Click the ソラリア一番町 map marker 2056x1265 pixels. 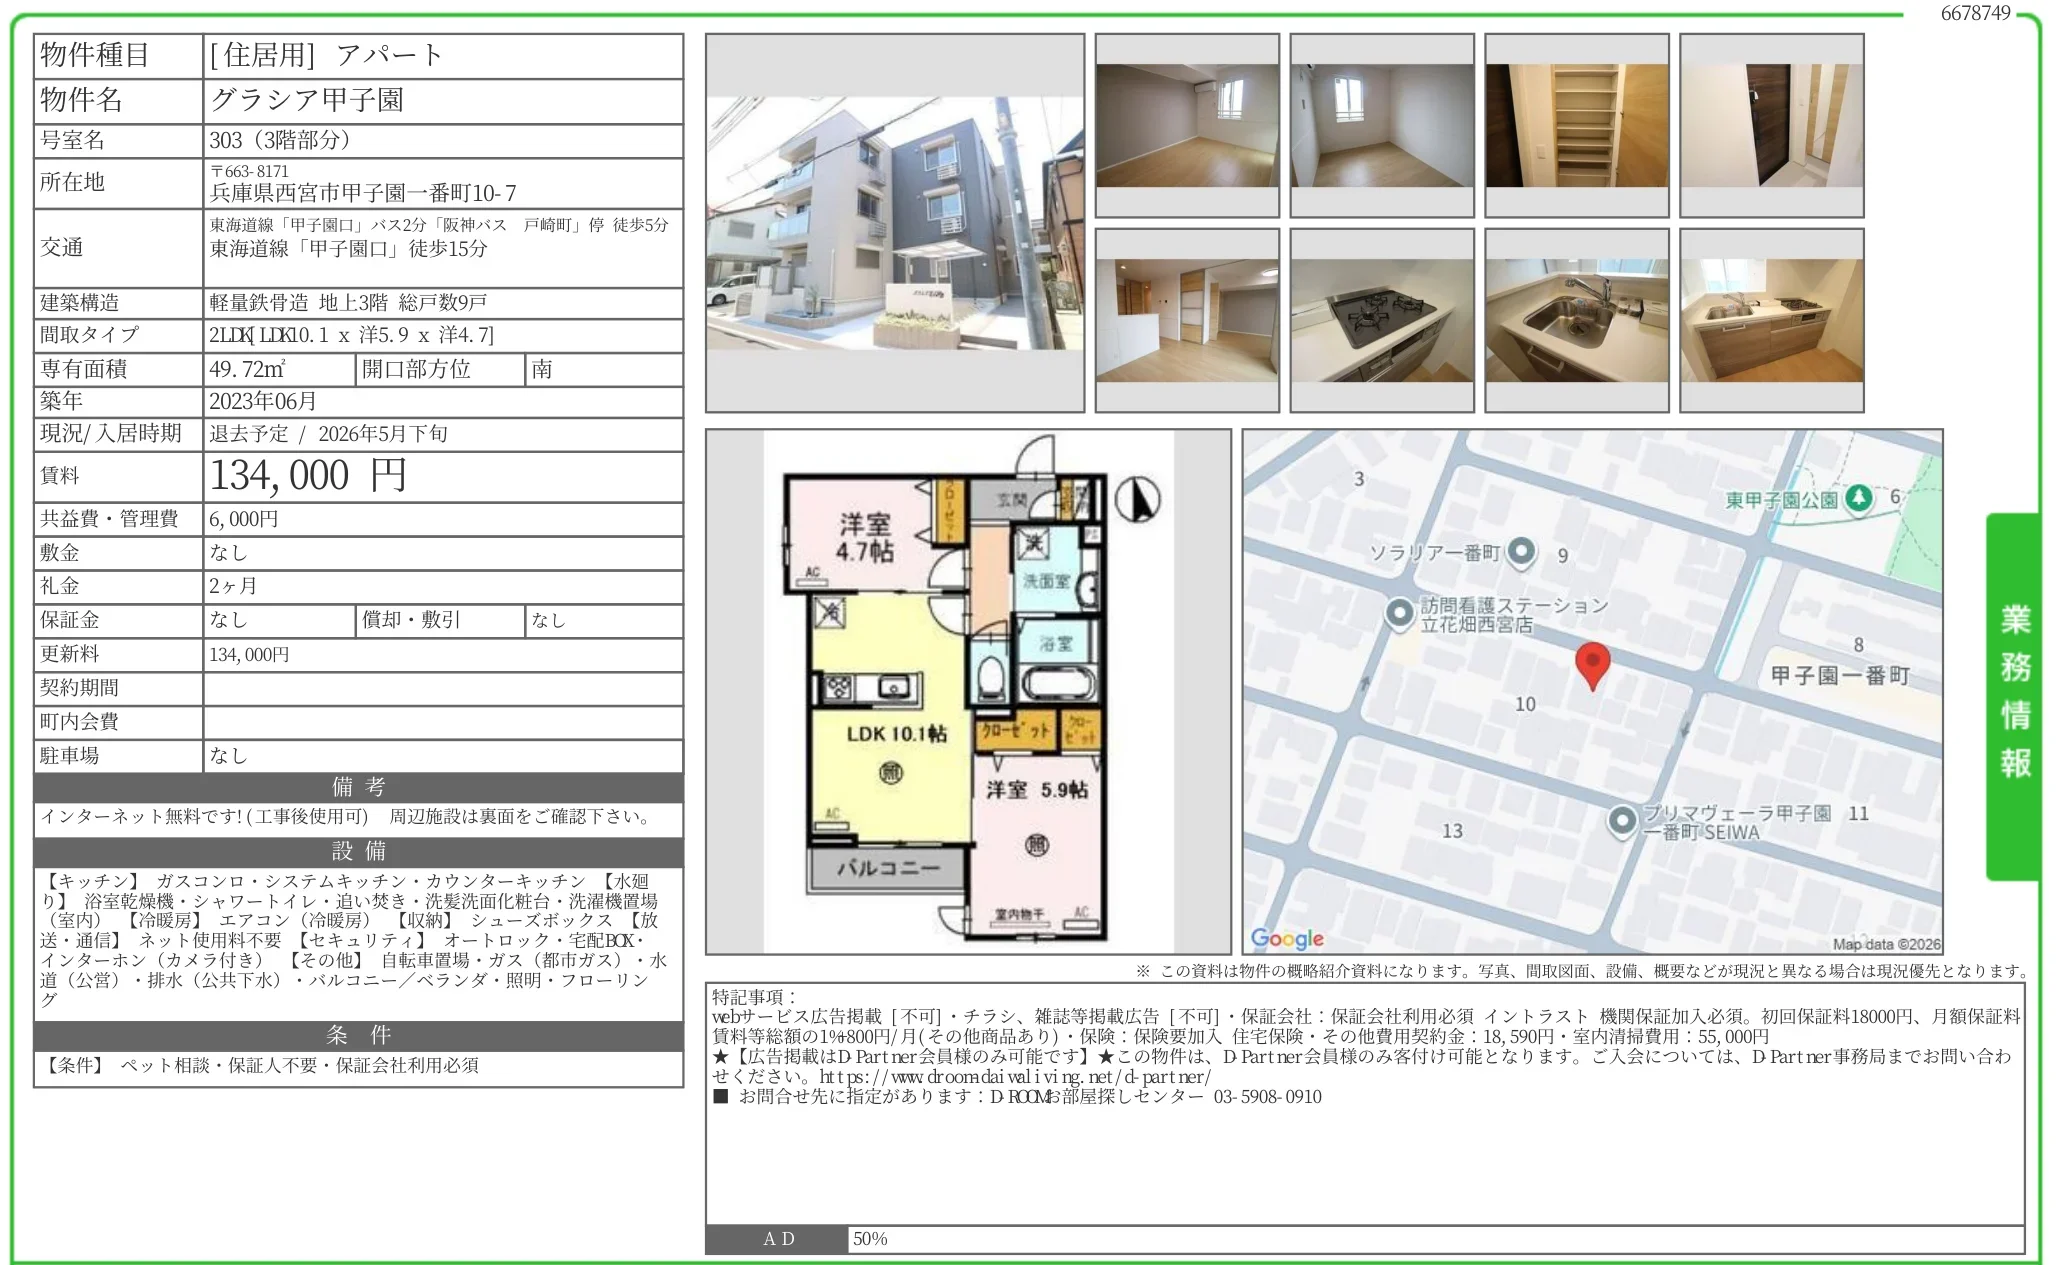pyautogui.click(x=1521, y=551)
